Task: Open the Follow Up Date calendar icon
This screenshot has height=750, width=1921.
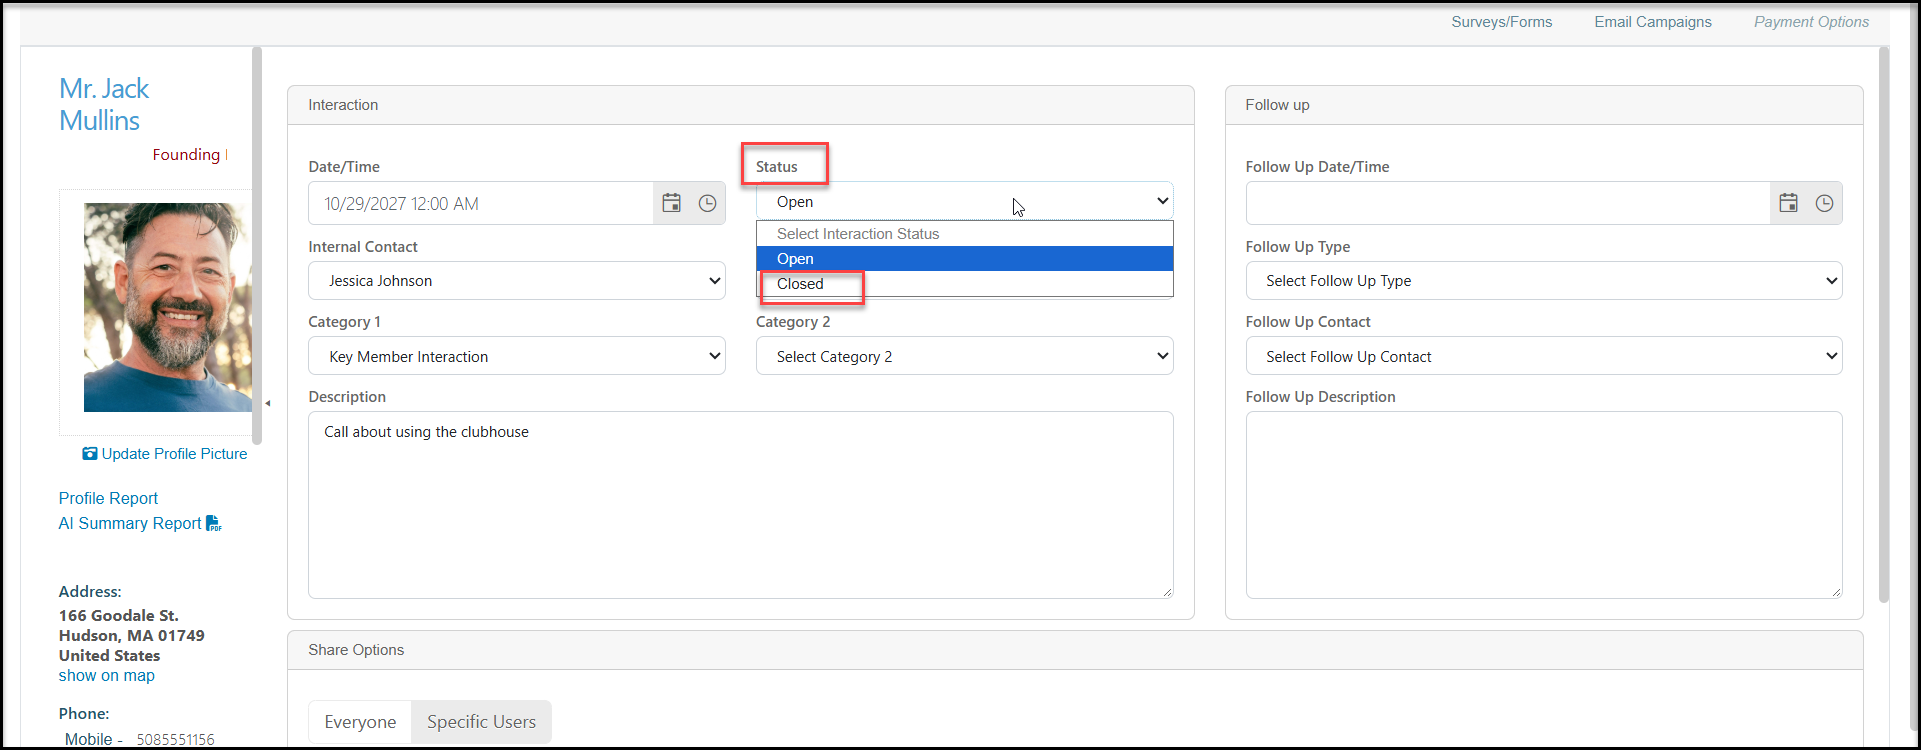Action: pyautogui.click(x=1789, y=203)
